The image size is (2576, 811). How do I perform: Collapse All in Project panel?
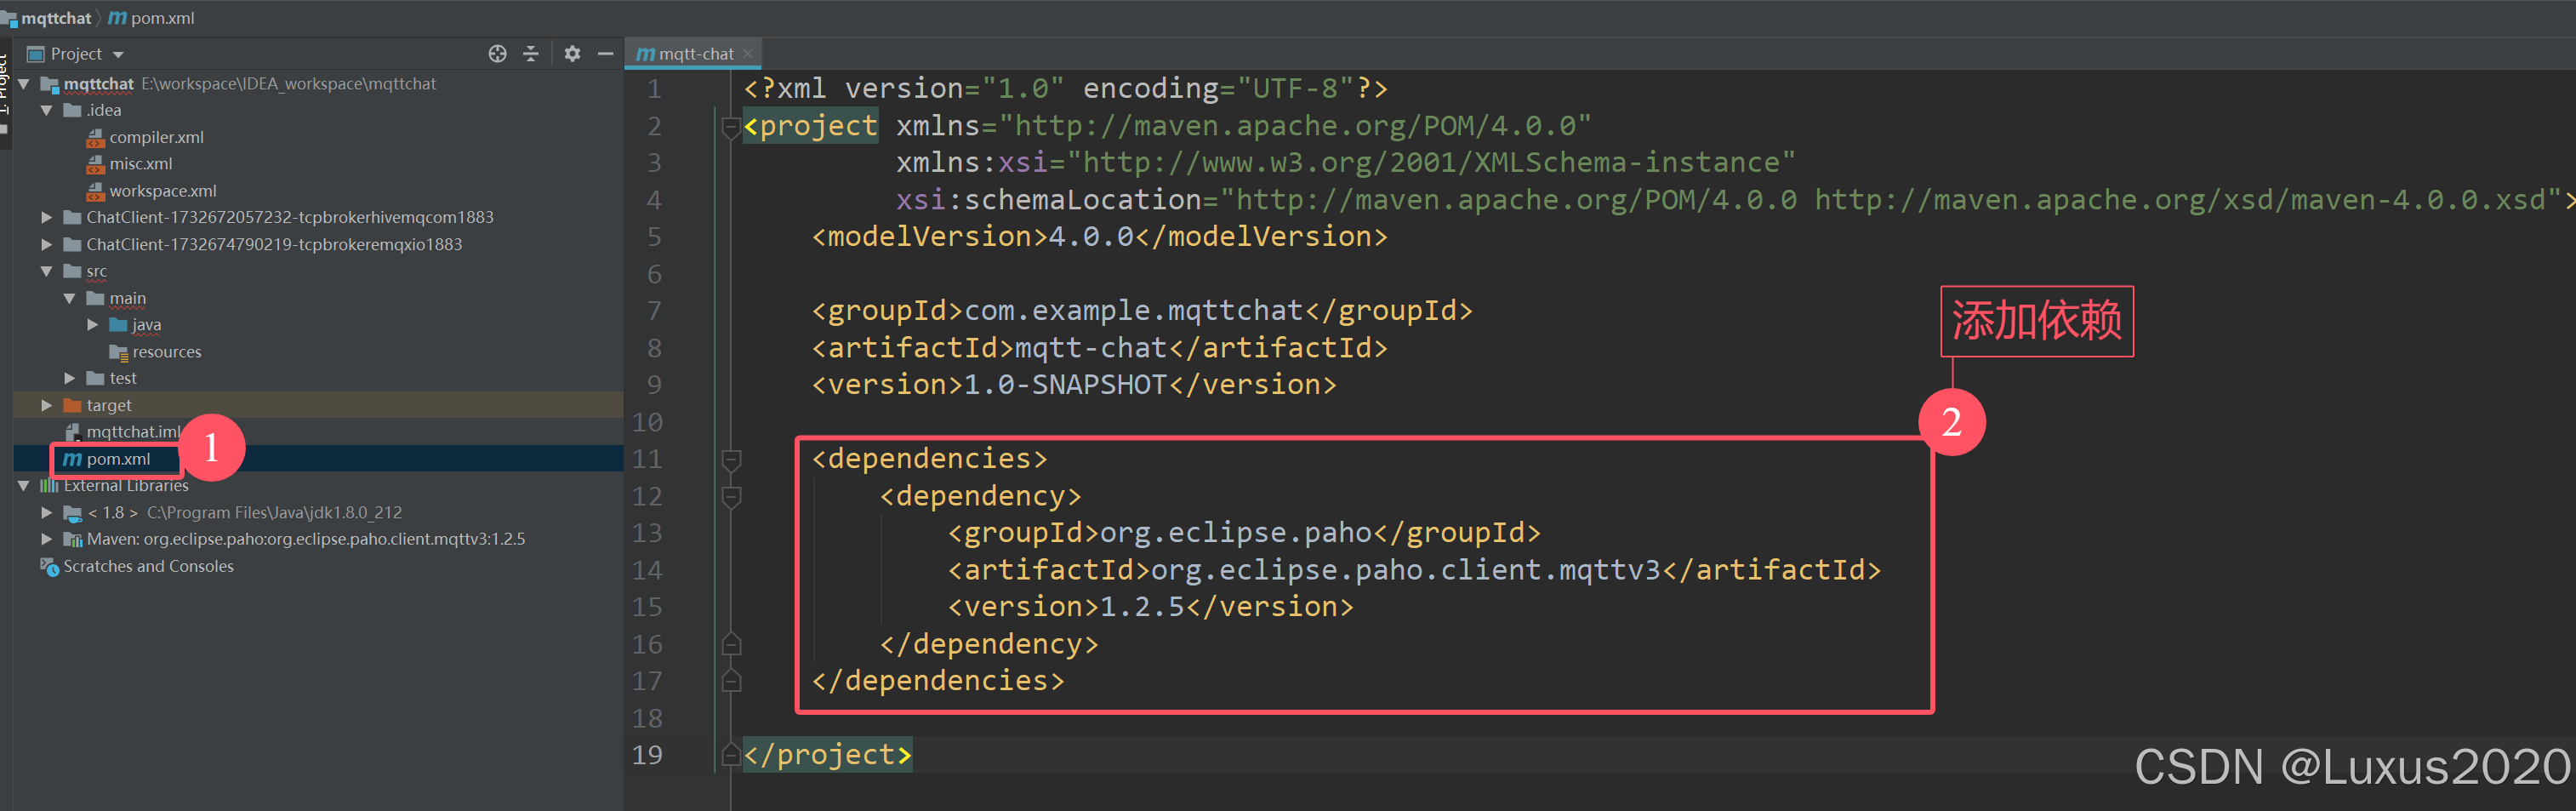tap(530, 54)
